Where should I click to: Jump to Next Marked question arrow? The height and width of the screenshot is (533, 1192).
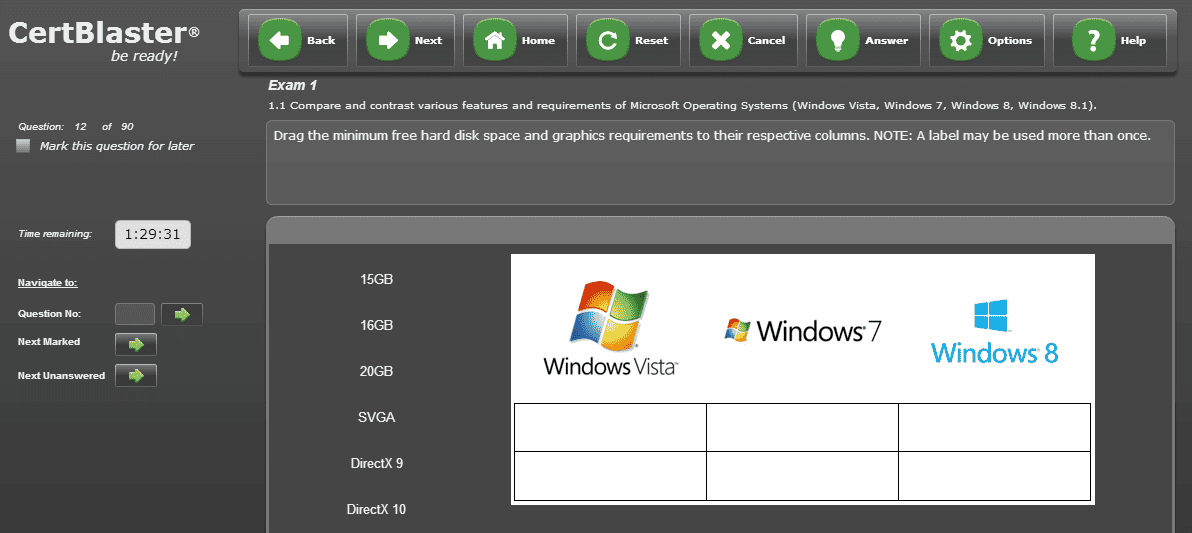coord(135,344)
